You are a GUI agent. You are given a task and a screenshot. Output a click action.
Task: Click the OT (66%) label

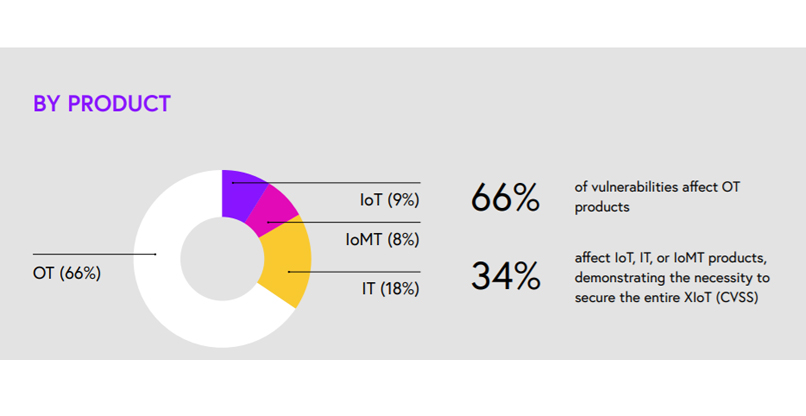coord(67,272)
